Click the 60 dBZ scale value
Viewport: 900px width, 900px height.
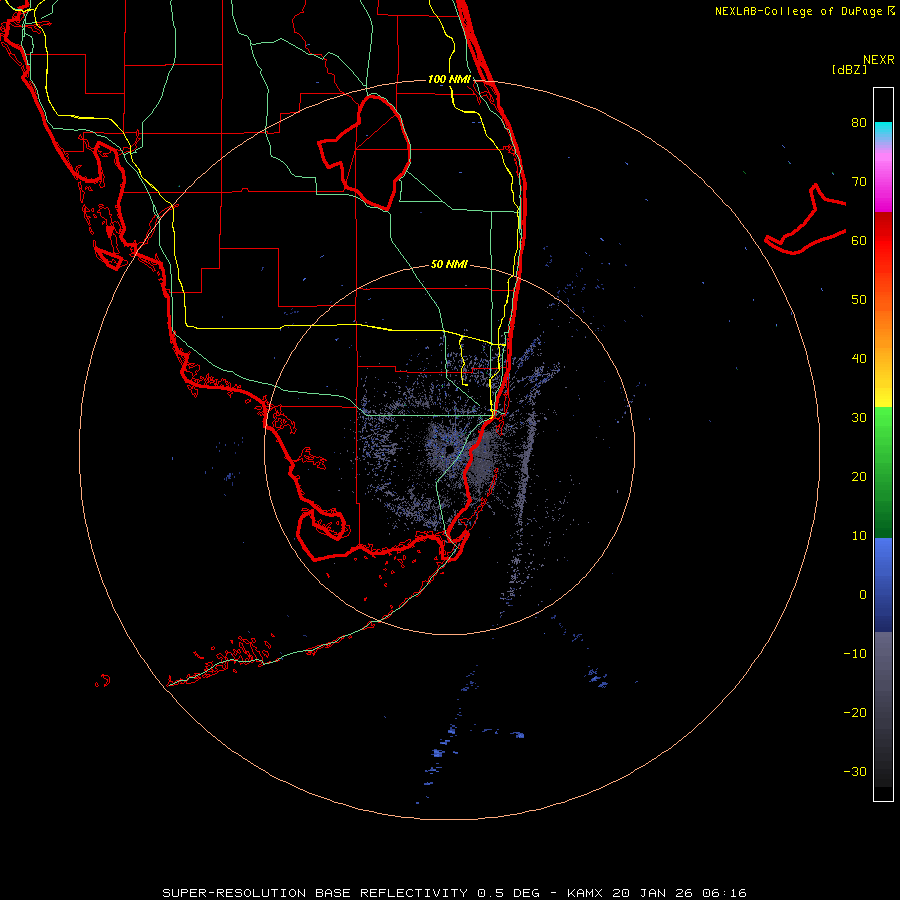click(x=859, y=240)
